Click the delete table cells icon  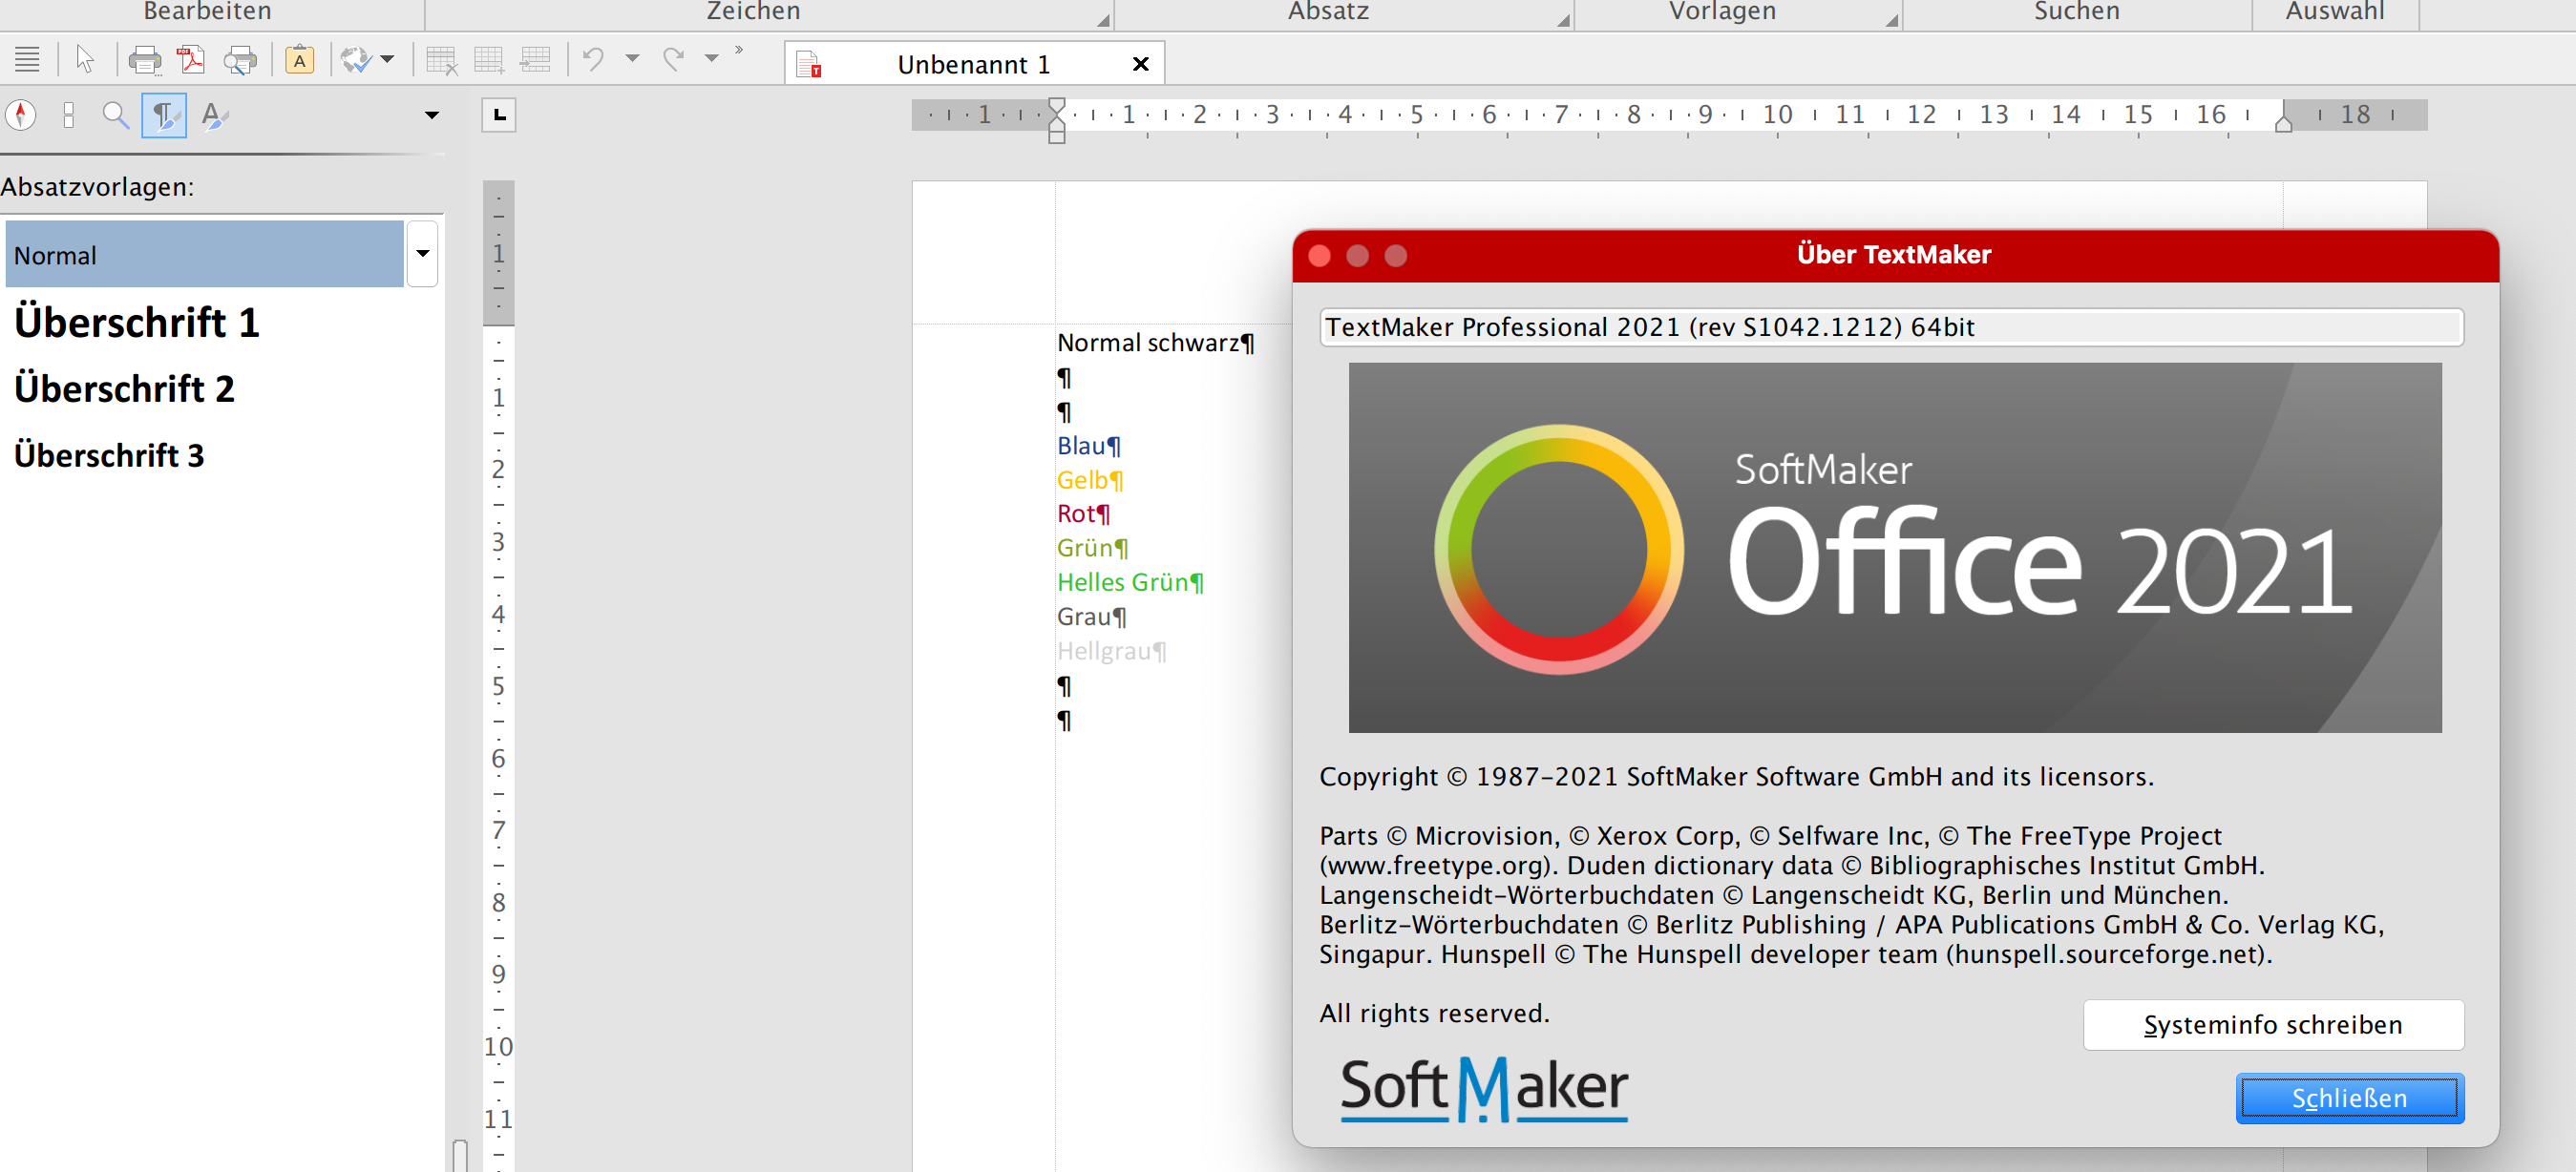tap(441, 60)
